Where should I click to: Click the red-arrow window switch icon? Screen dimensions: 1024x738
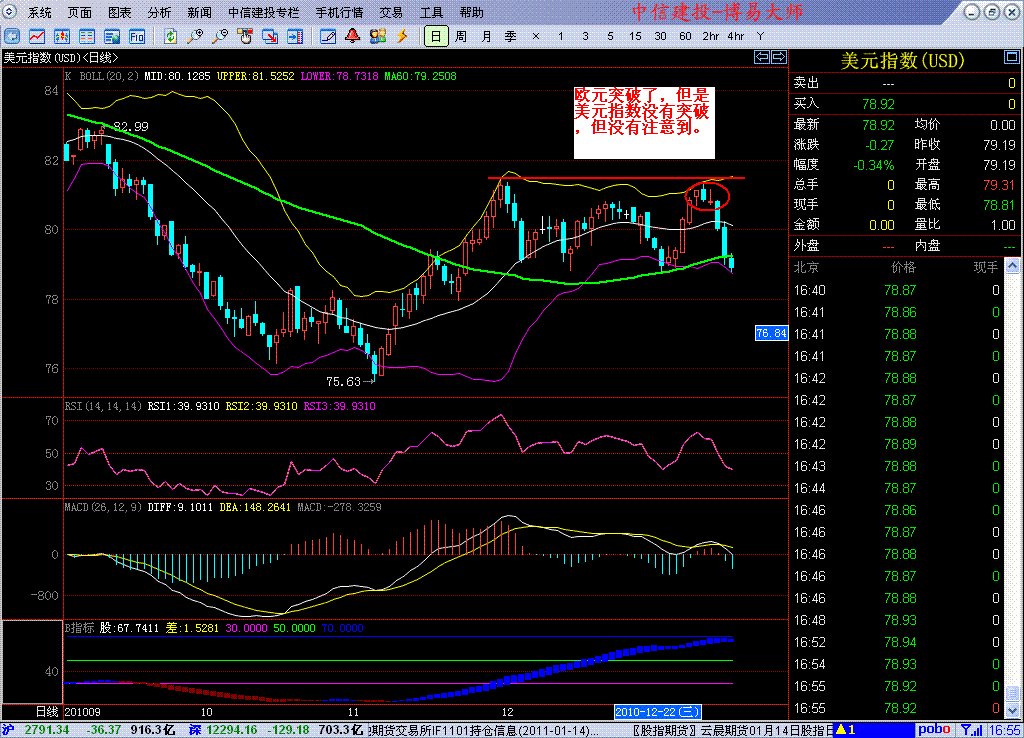270,37
